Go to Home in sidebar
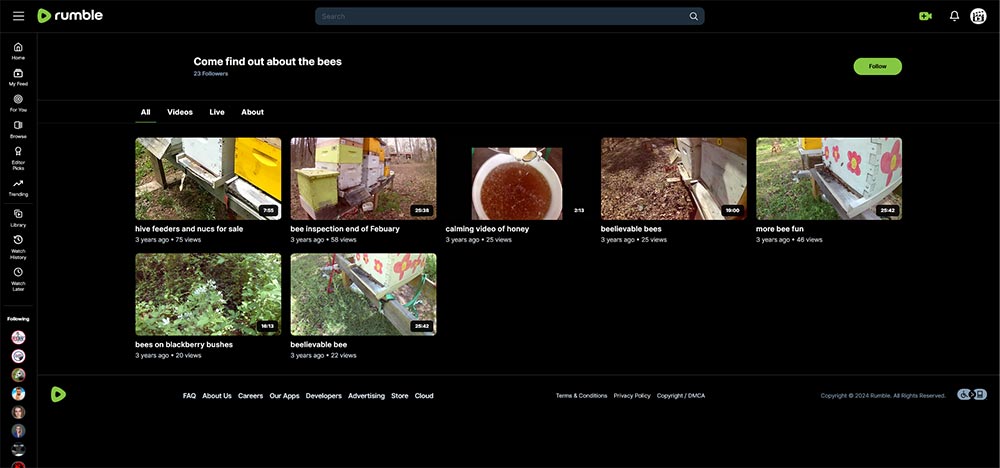Viewport: 1000px width, 468px height. click(18, 51)
